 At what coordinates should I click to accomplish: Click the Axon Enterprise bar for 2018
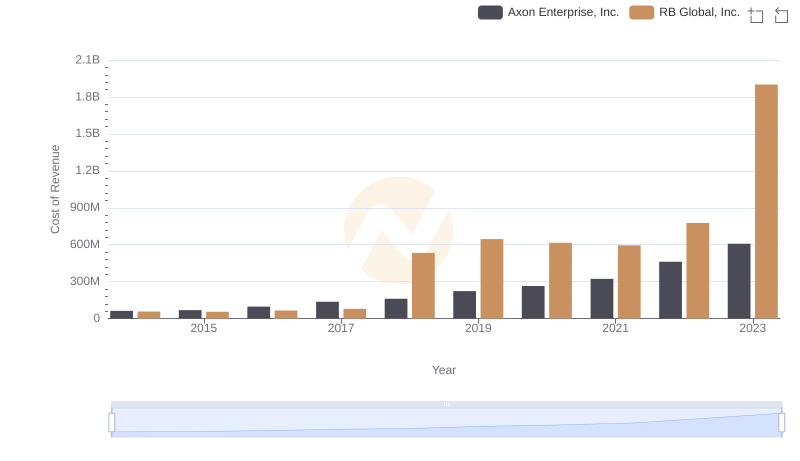click(396, 309)
